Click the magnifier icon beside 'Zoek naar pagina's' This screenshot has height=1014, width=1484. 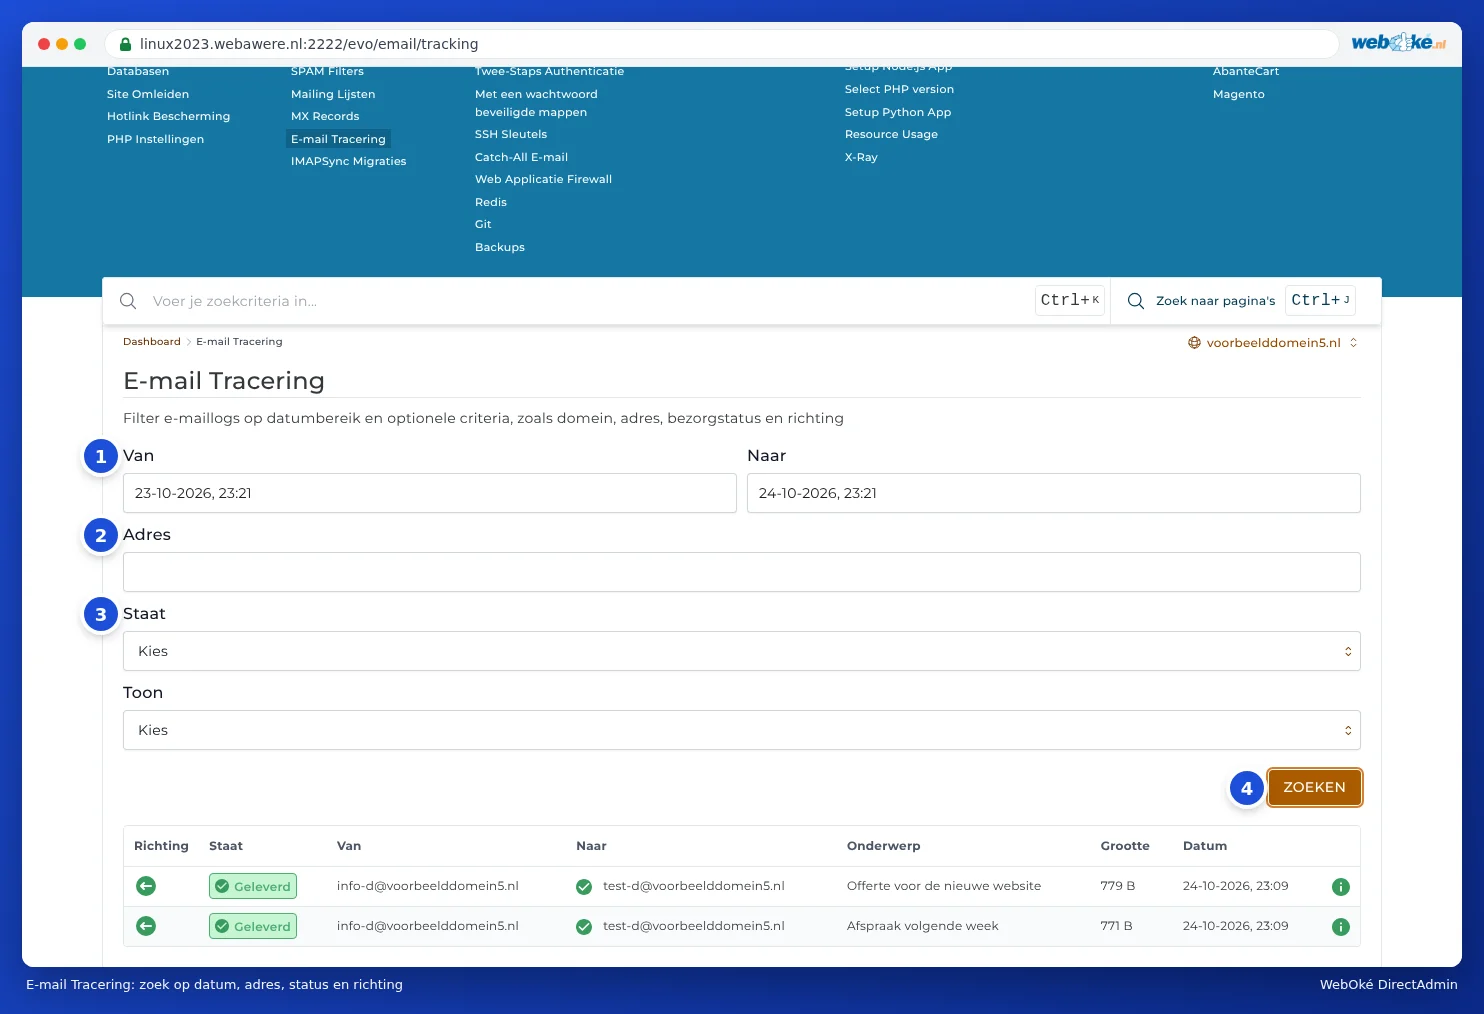pyautogui.click(x=1136, y=301)
